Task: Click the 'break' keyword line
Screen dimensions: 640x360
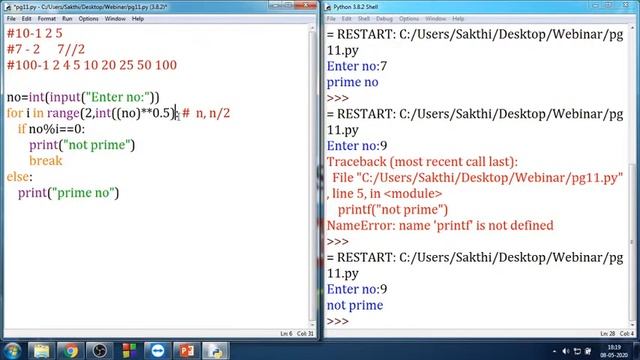Action: pos(46,161)
